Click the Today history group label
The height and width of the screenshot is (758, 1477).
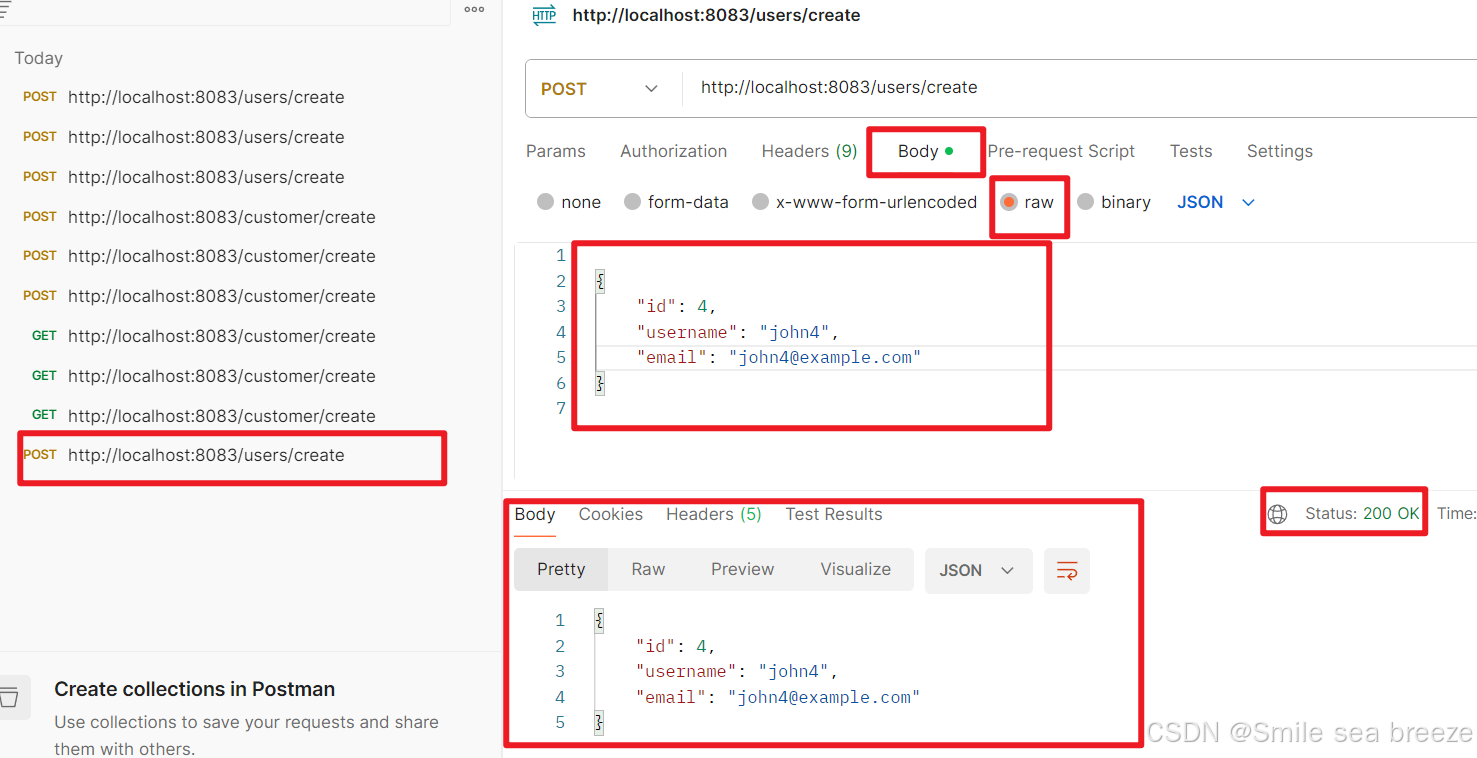coord(39,58)
